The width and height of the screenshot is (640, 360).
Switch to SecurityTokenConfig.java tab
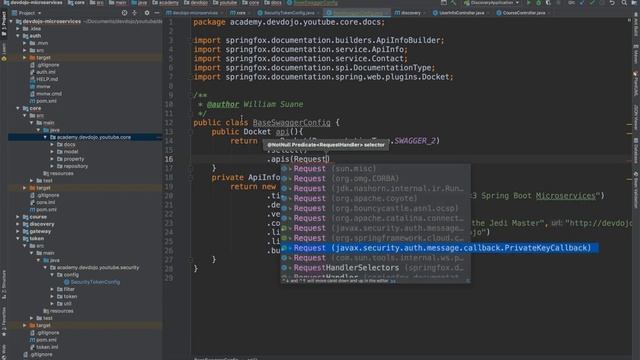point(289,13)
